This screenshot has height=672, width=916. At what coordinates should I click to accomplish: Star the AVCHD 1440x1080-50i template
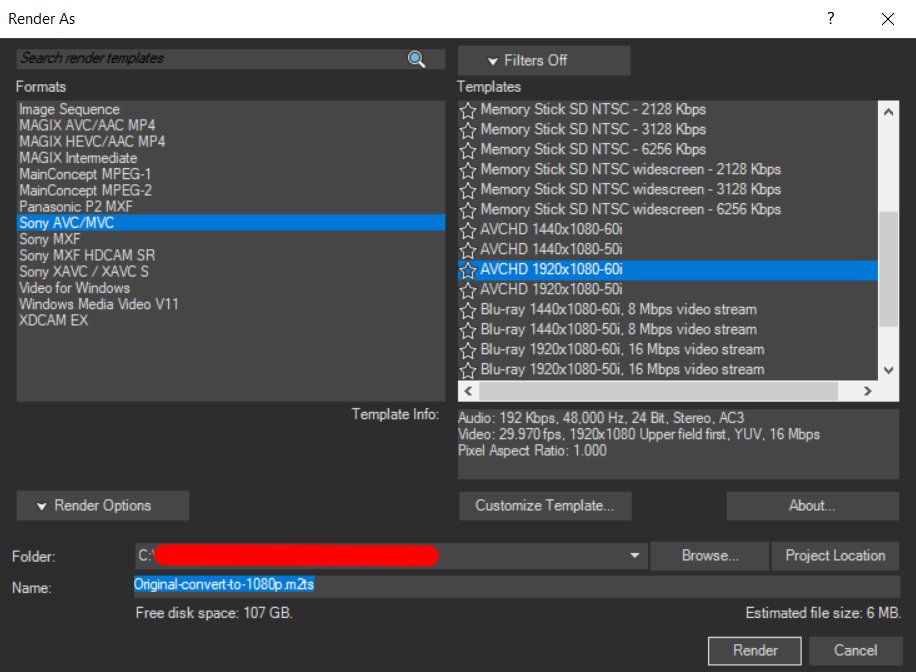[x=467, y=250]
